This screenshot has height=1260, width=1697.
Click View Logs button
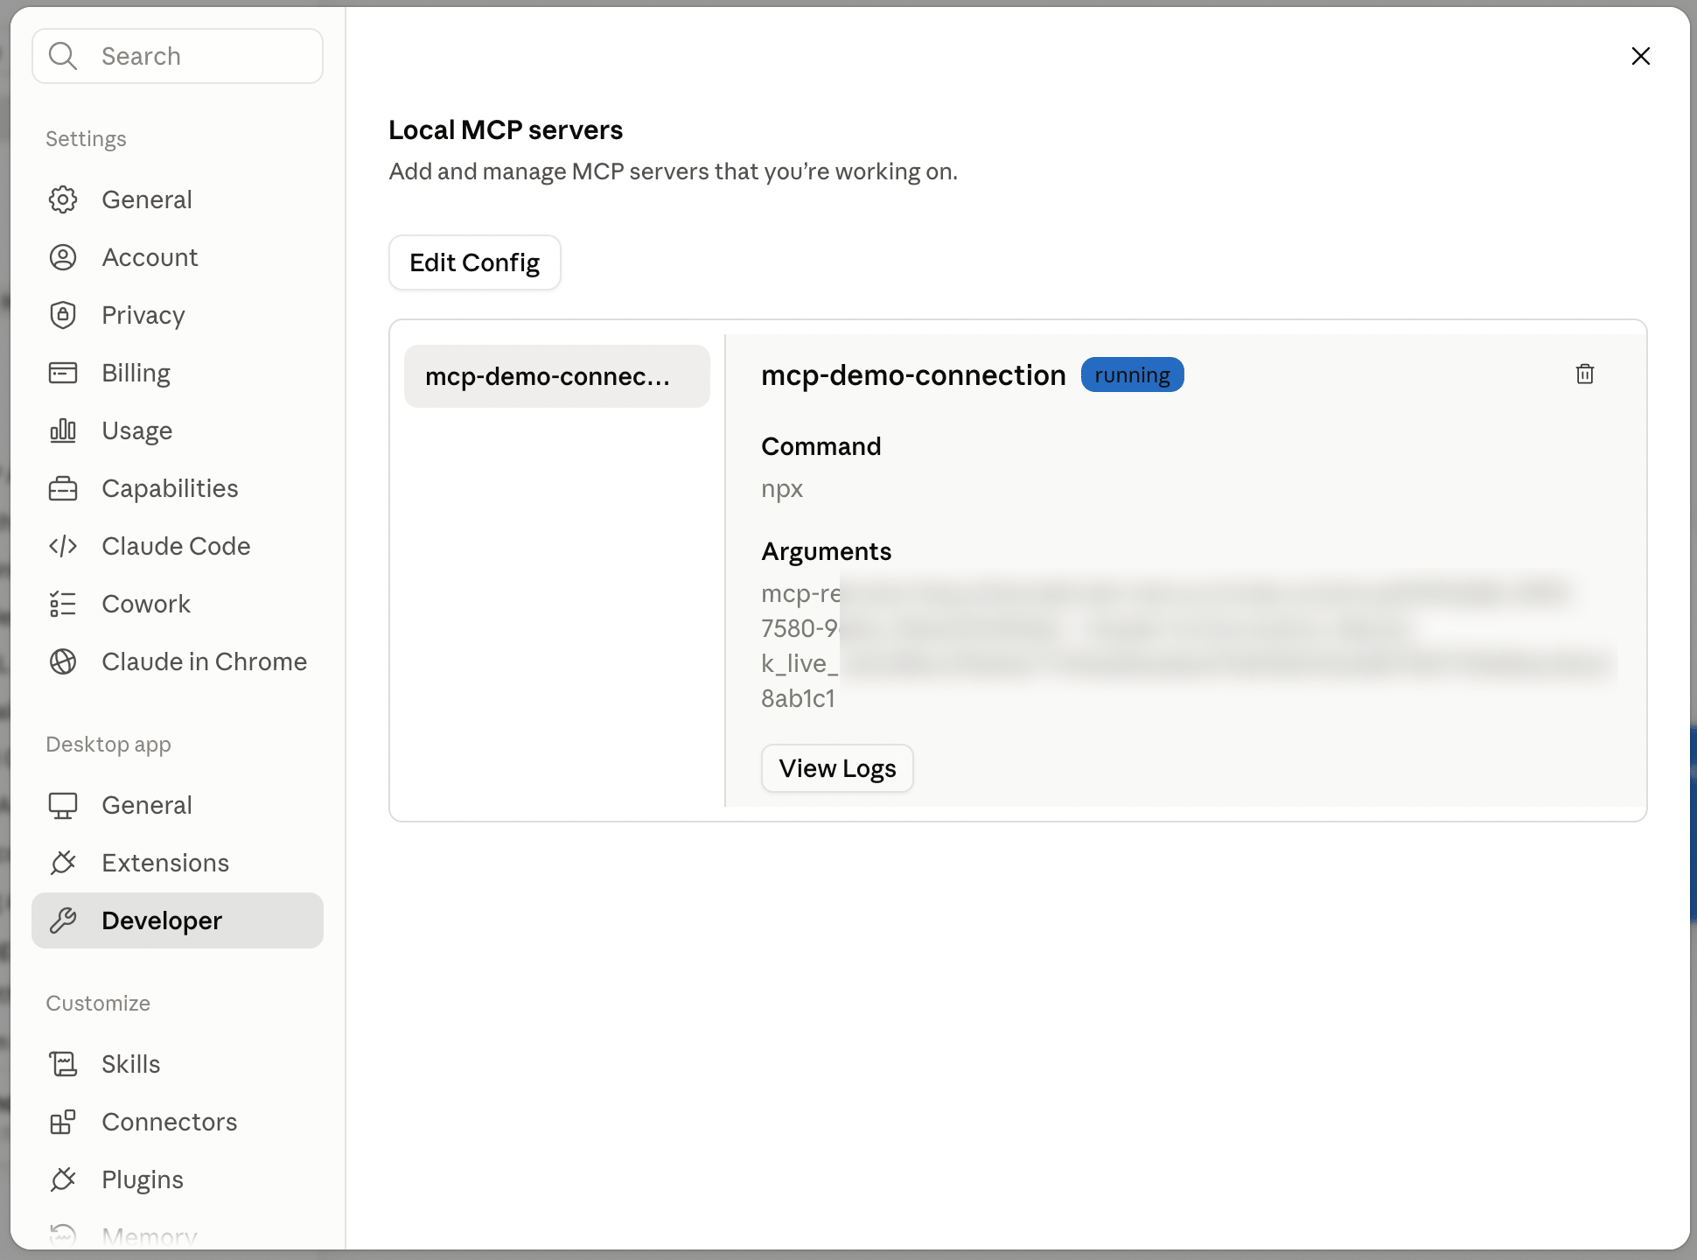(837, 768)
